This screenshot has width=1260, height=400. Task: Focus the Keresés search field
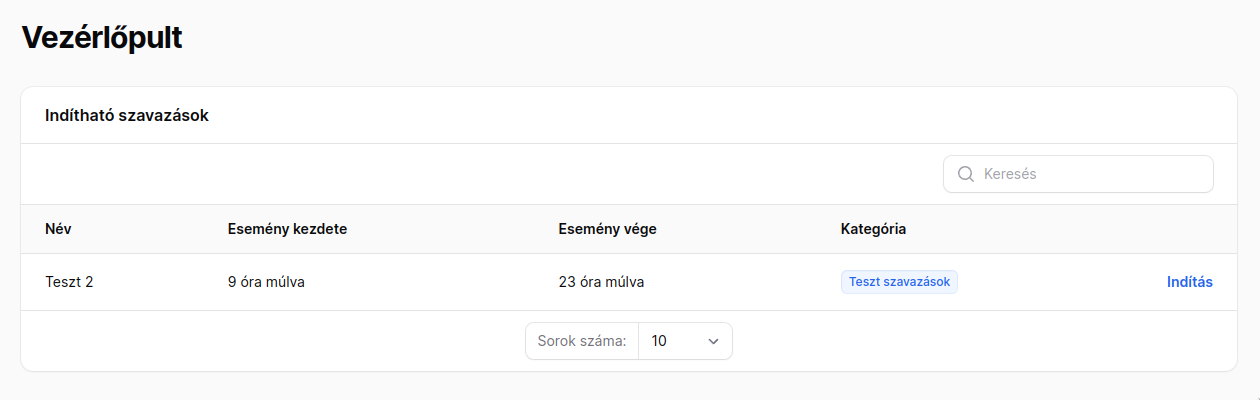tap(1078, 174)
